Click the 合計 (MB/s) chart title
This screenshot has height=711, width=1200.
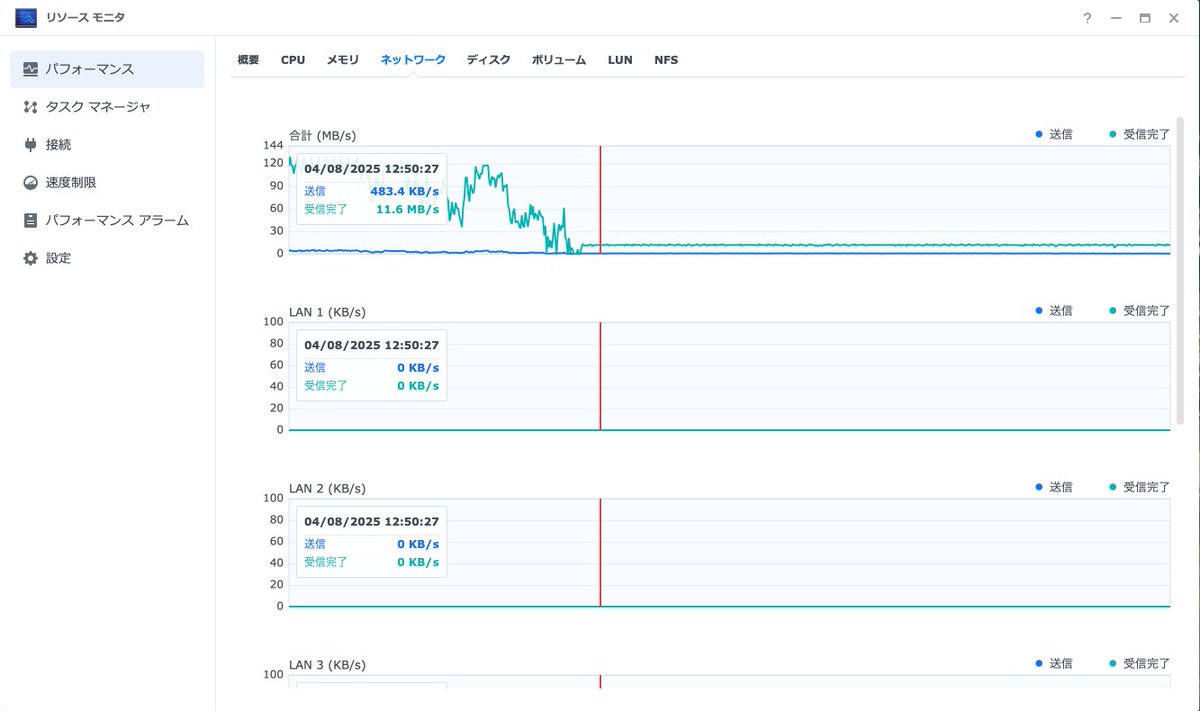[x=322, y=135]
